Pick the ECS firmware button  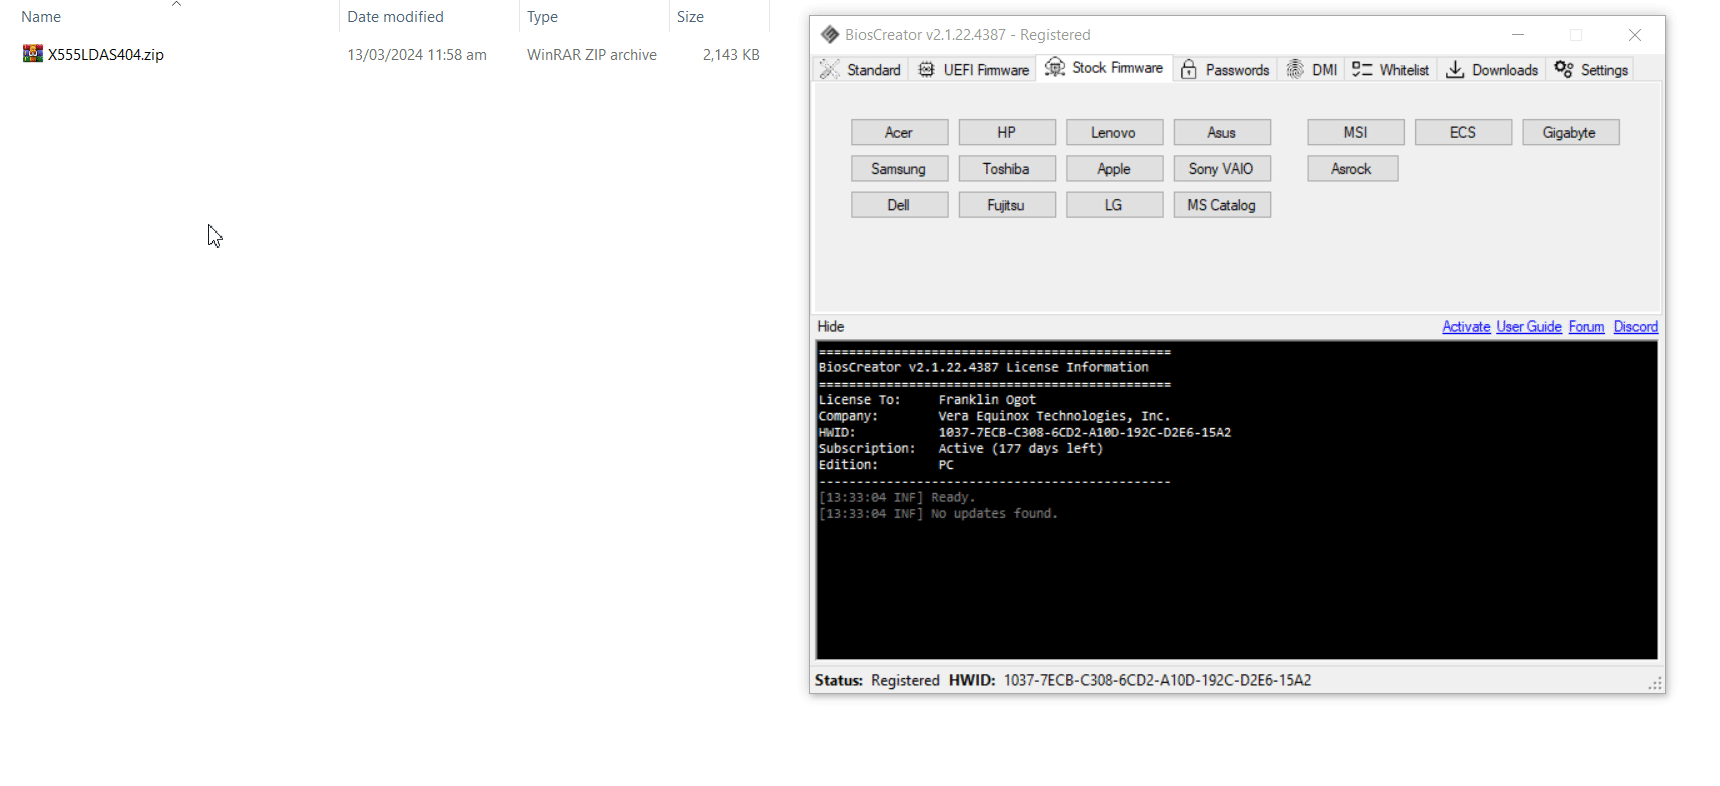click(1463, 132)
